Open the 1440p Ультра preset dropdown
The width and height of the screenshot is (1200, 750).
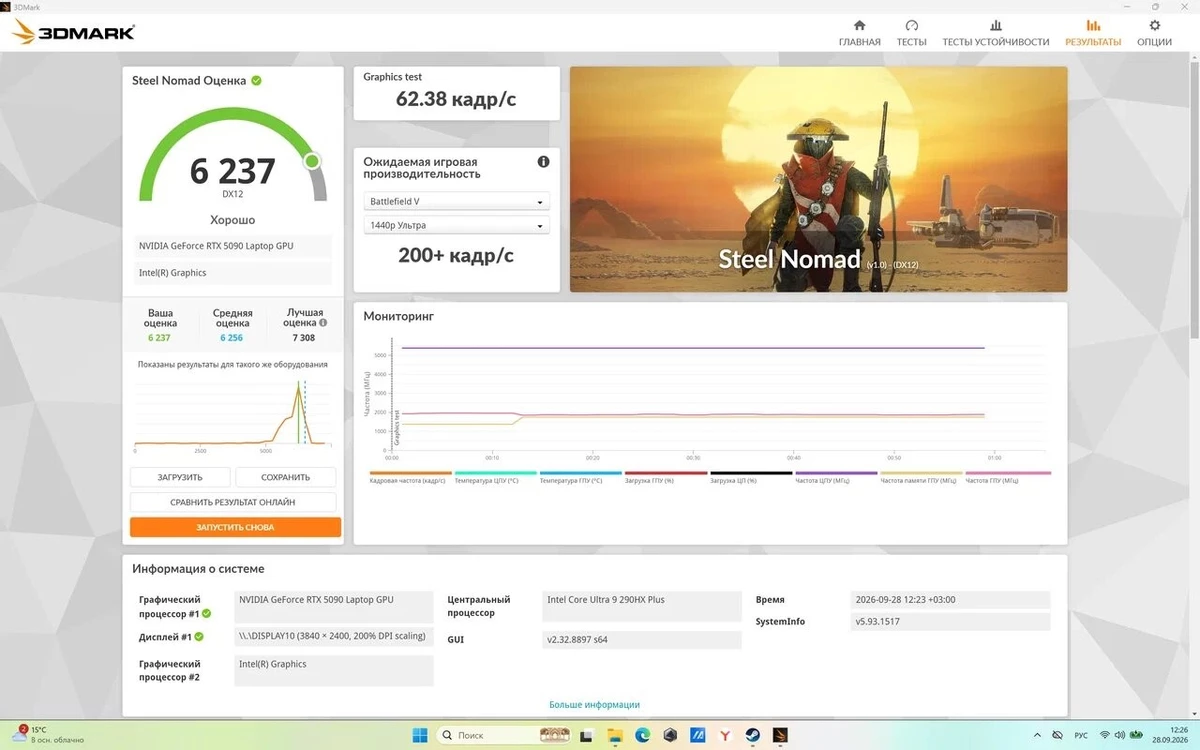(456, 226)
